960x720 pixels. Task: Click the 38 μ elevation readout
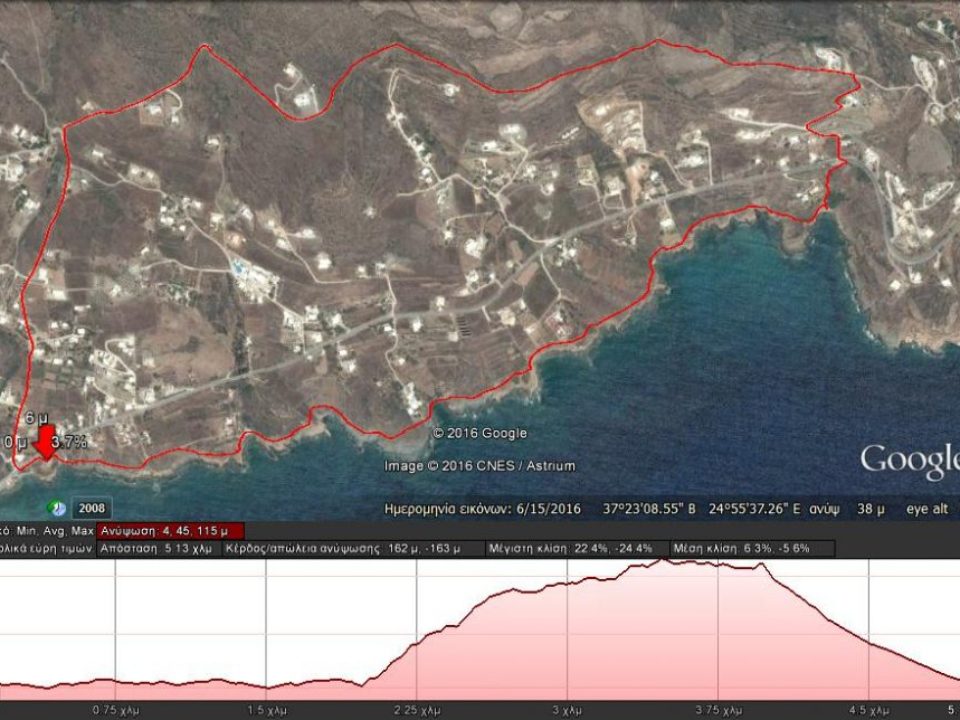[x=871, y=509]
